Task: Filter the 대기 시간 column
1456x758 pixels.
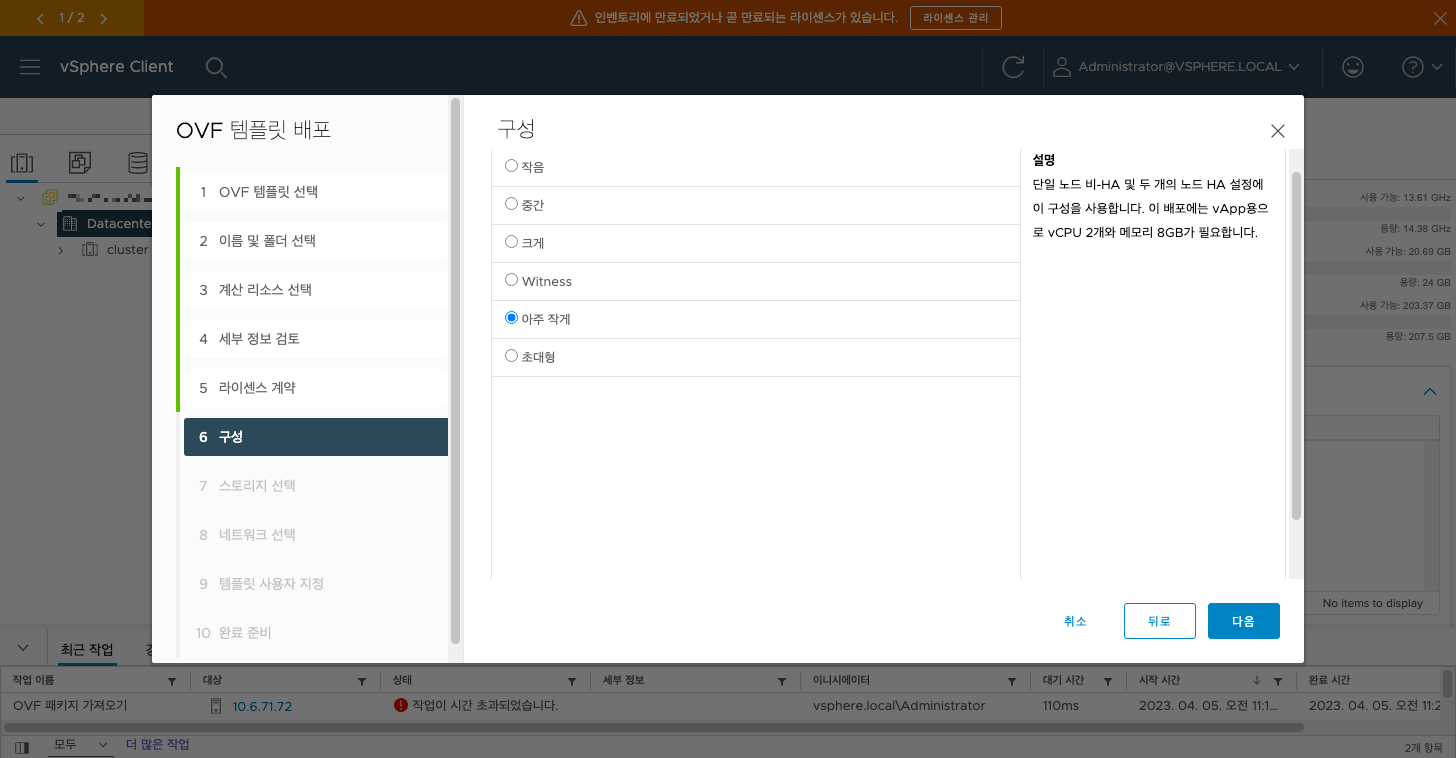Action: 1108,681
